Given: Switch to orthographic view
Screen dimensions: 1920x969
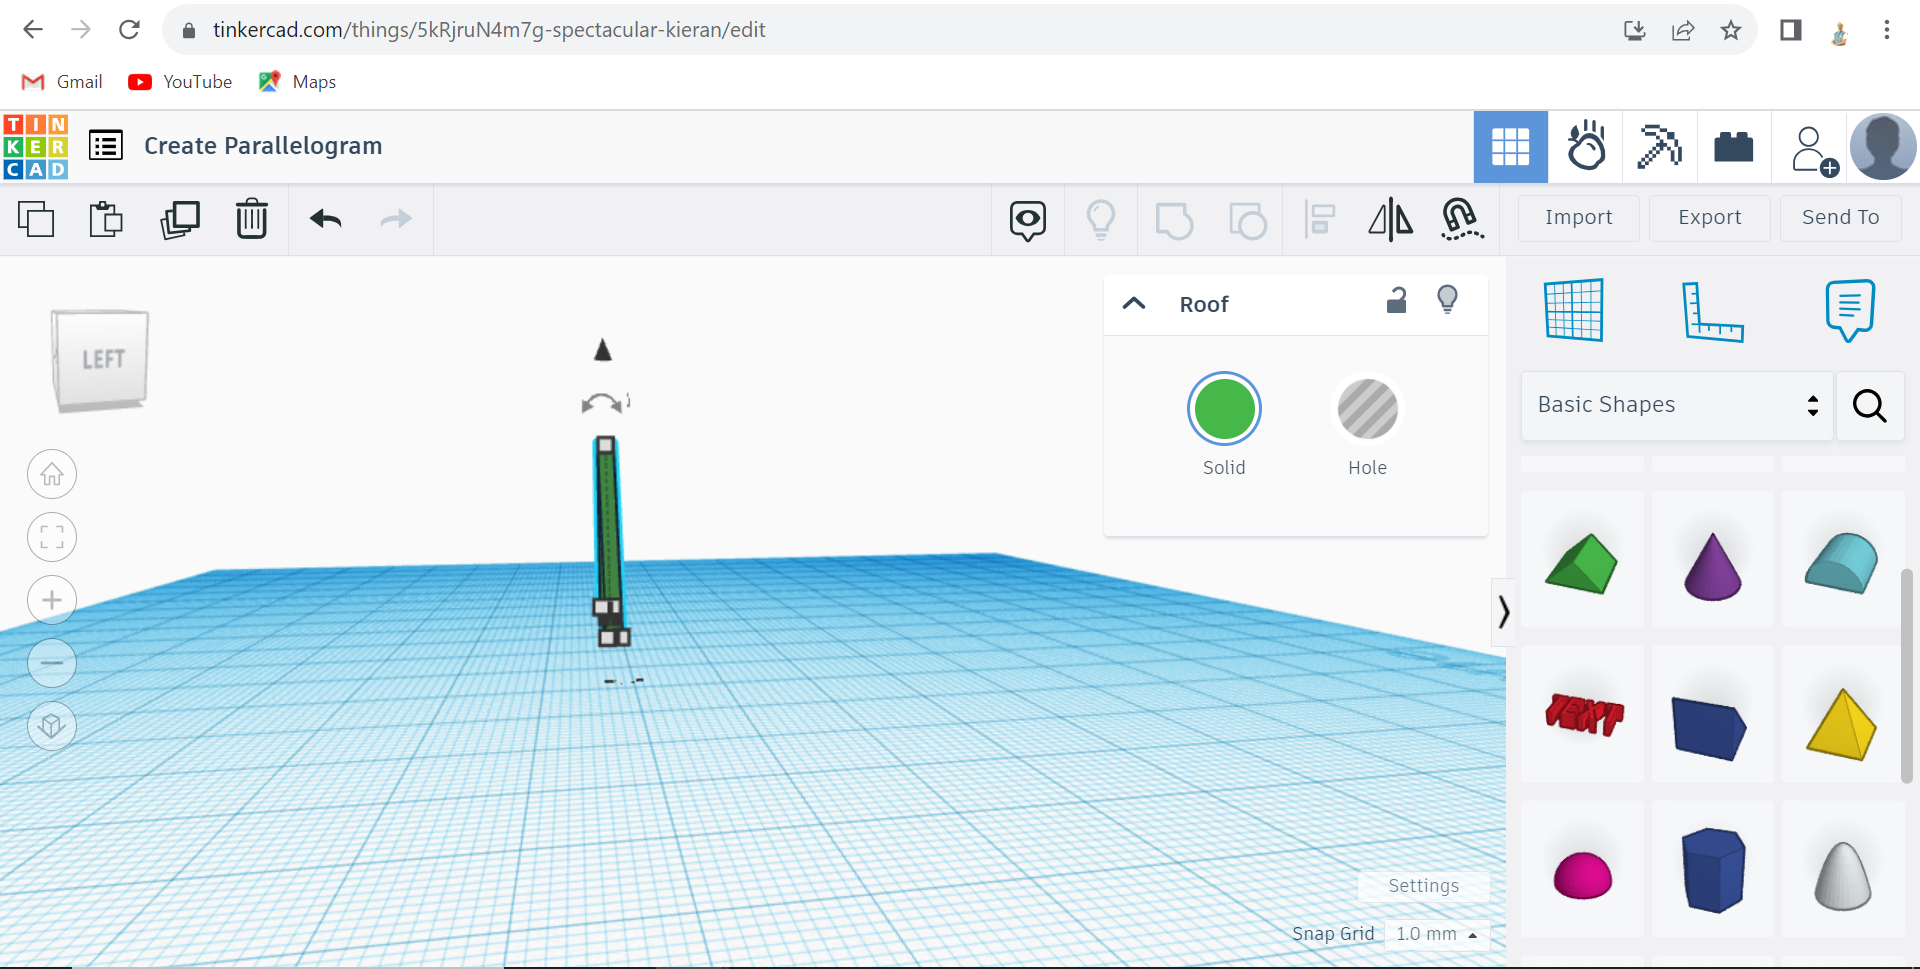Looking at the screenshot, I should [x=52, y=726].
